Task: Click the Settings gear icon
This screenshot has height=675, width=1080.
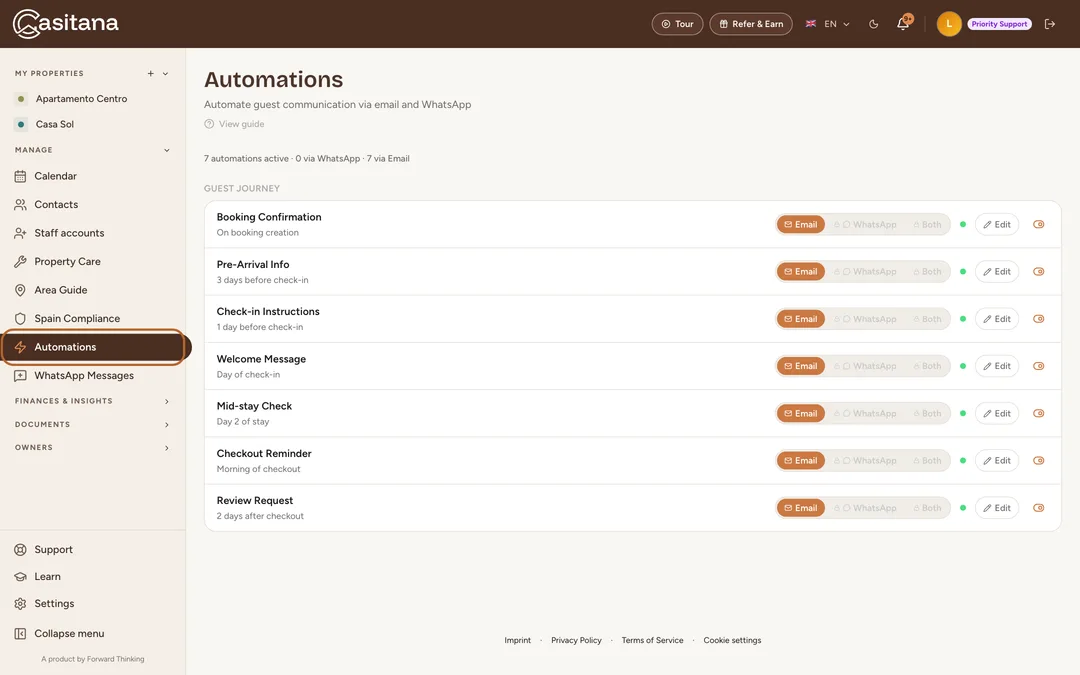Action: (x=20, y=603)
